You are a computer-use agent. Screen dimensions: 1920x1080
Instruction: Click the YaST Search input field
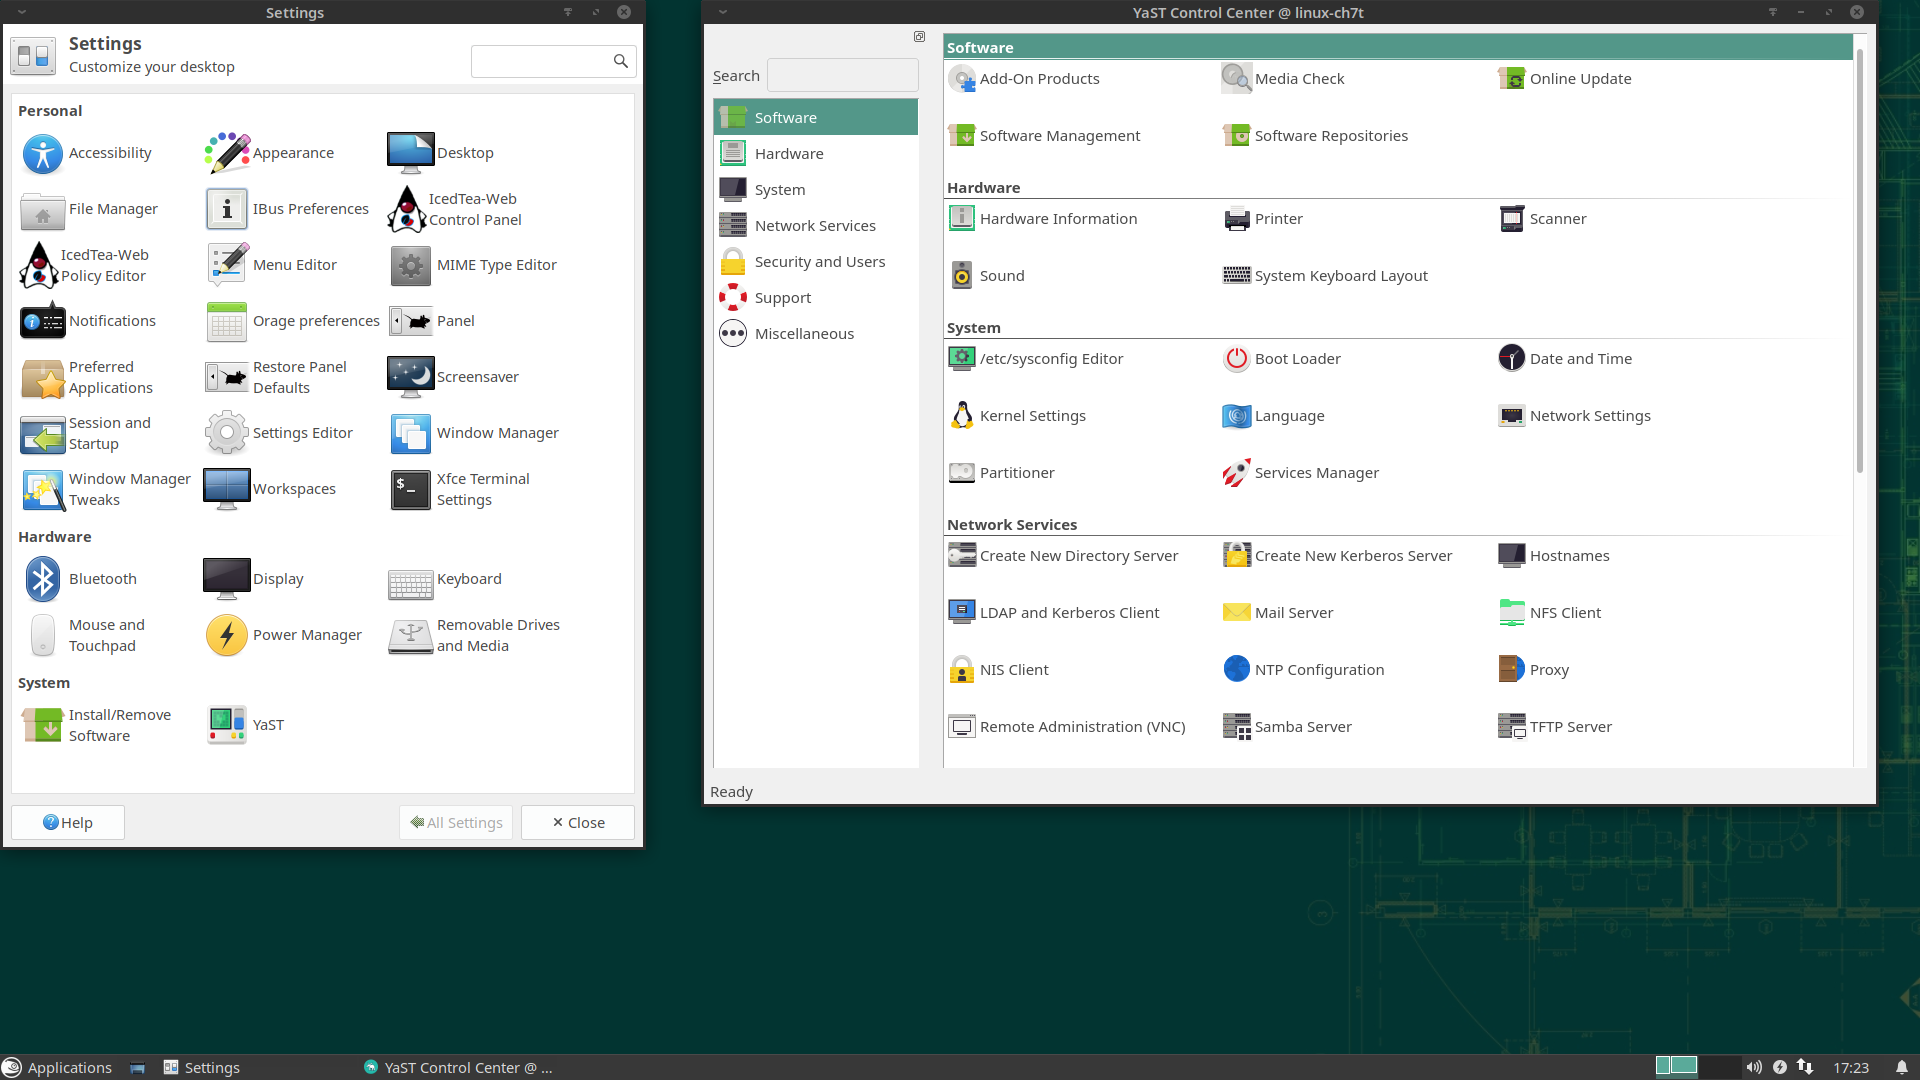click(842, 76)
